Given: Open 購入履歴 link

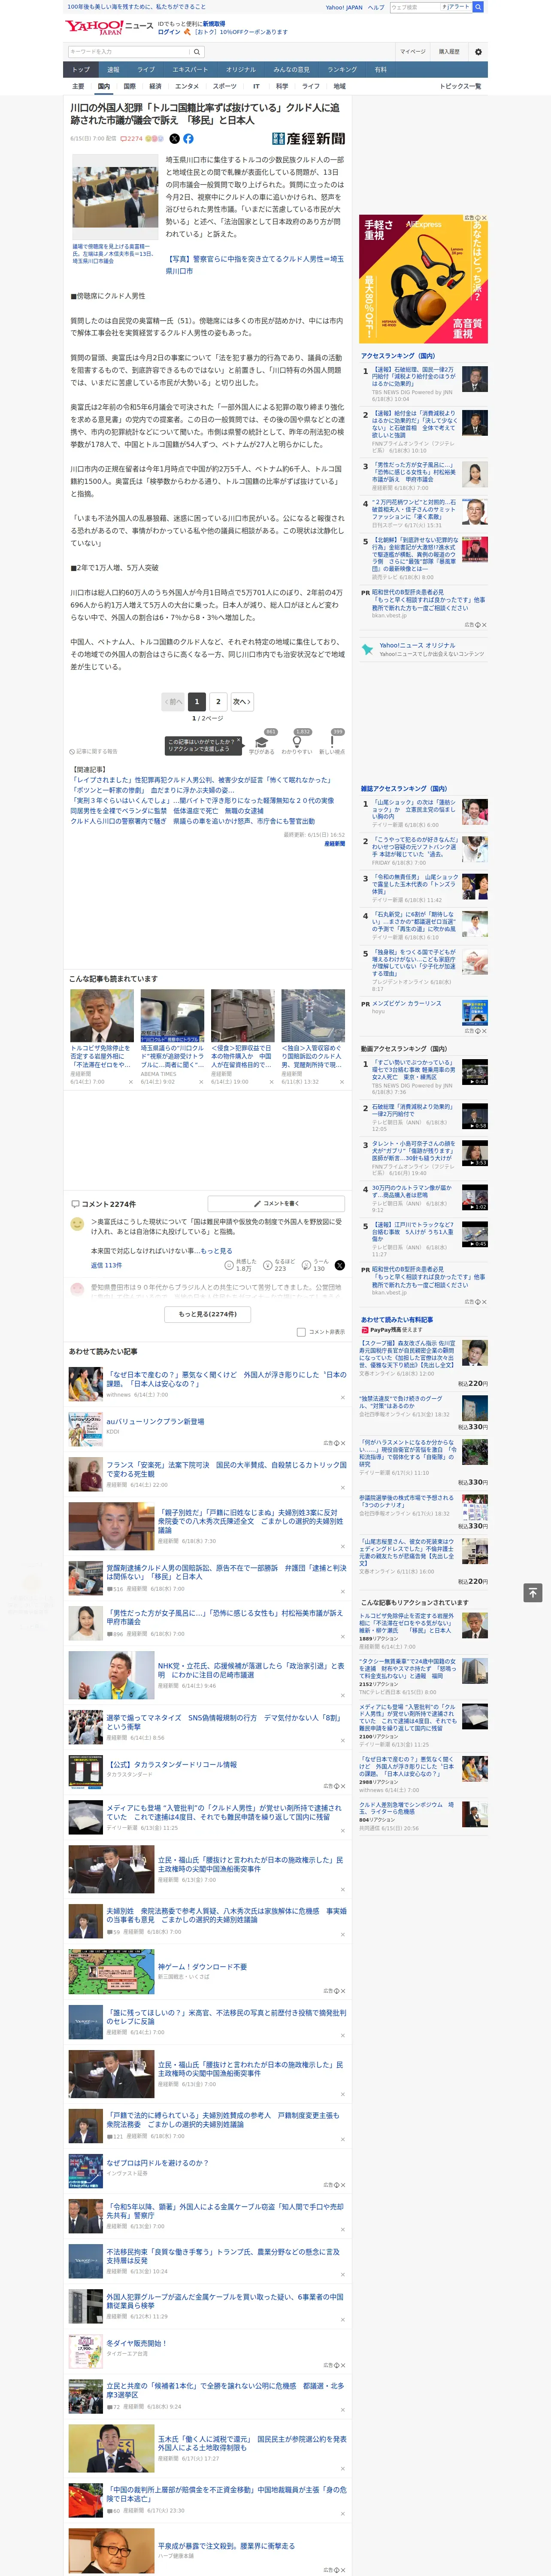Looking at the screenshot, I should click(x=449, y=52).
